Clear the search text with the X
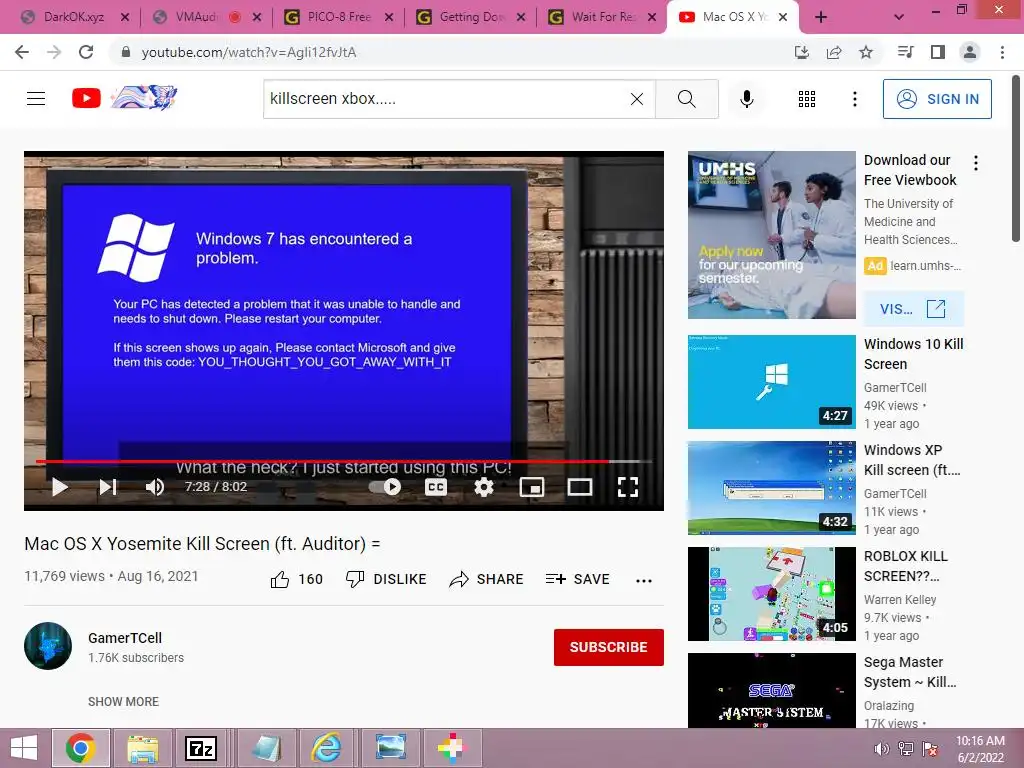The height and width of the screenshot is (768, 1024). [x=637, y=99]
